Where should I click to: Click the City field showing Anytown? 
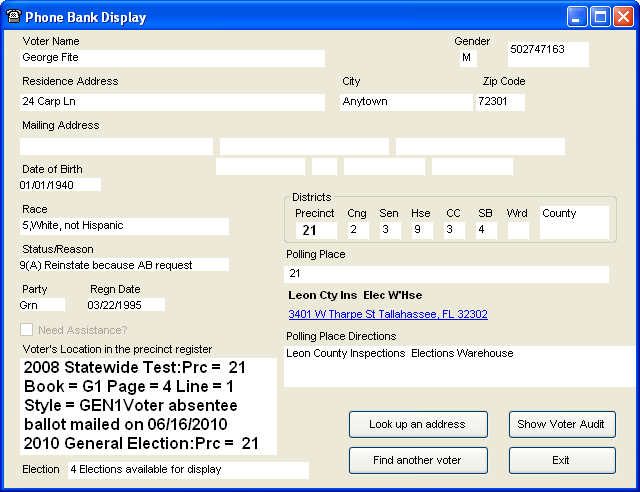coord(406,102)
